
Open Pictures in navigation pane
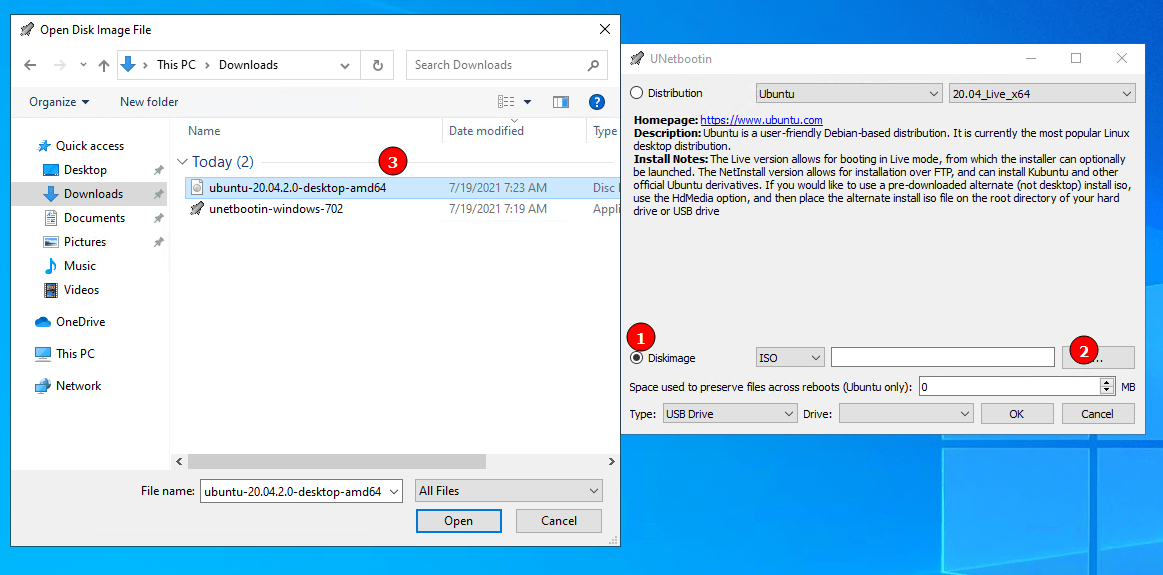pyautogui.click(x=85, y=242)
